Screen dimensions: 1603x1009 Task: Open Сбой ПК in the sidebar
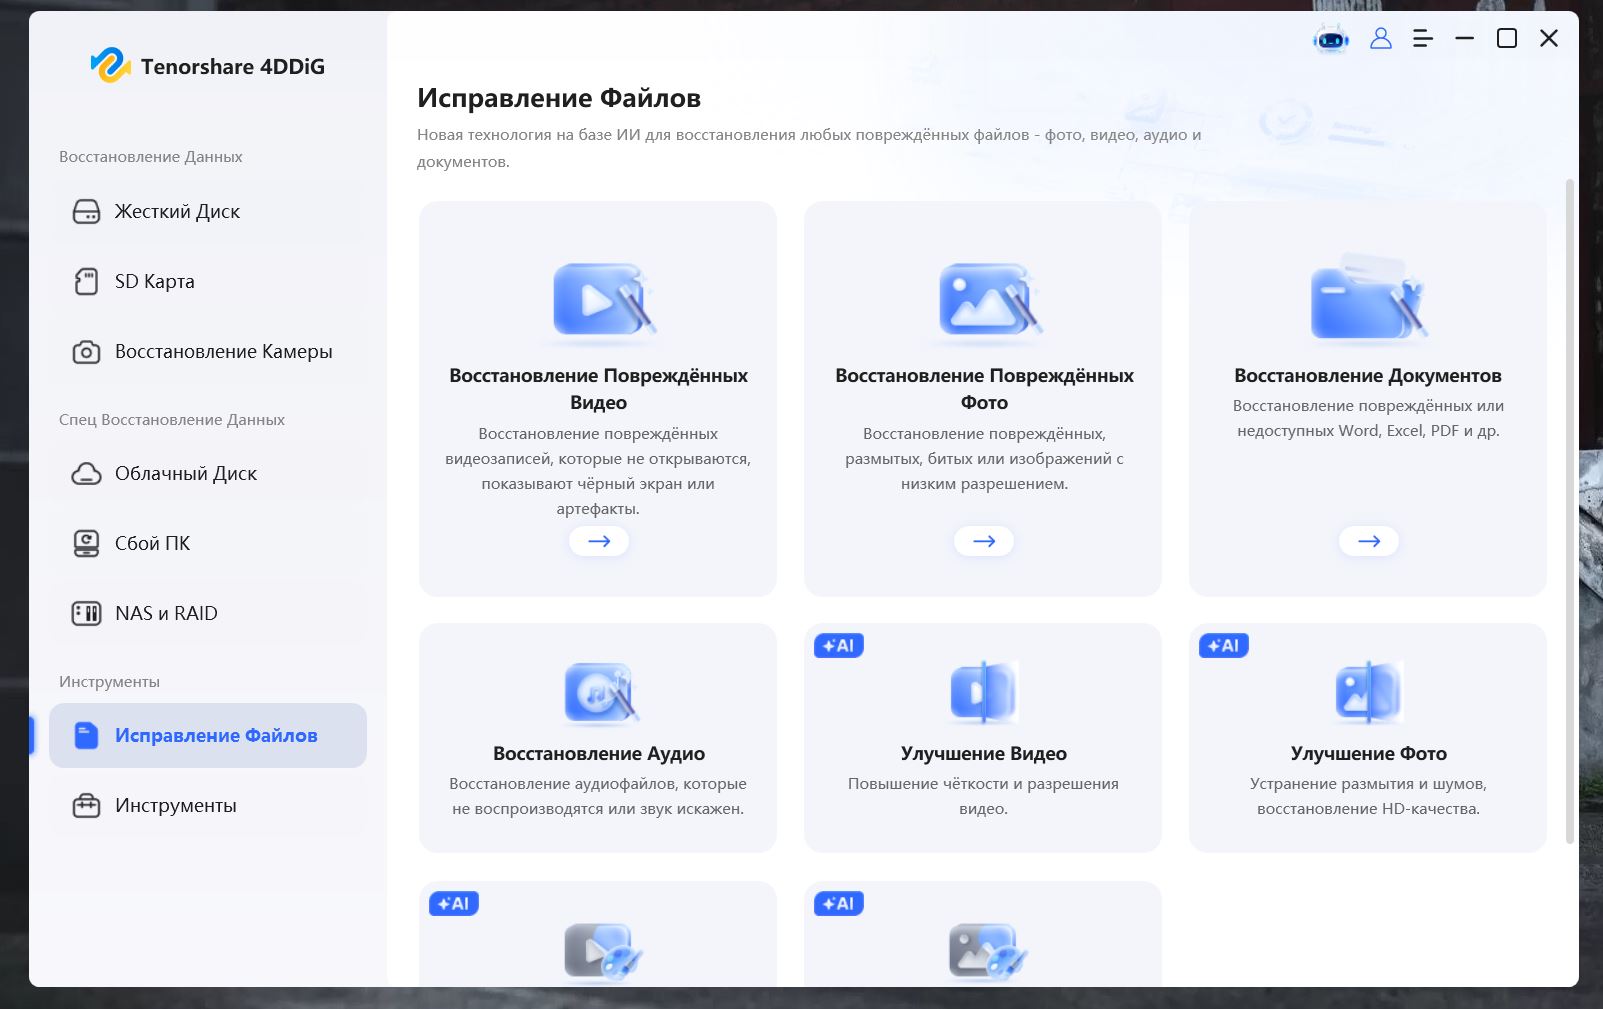point(208,544)
